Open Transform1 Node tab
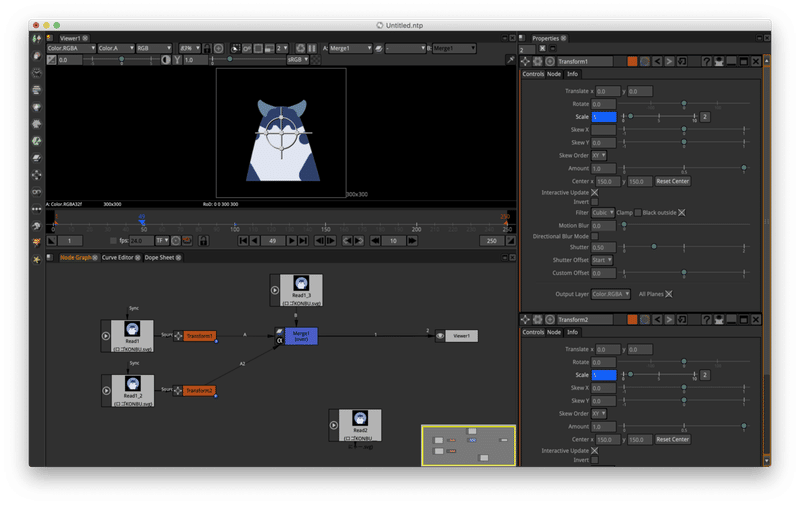The width and height of the screenshot is (800, 505). click(554, 74)
